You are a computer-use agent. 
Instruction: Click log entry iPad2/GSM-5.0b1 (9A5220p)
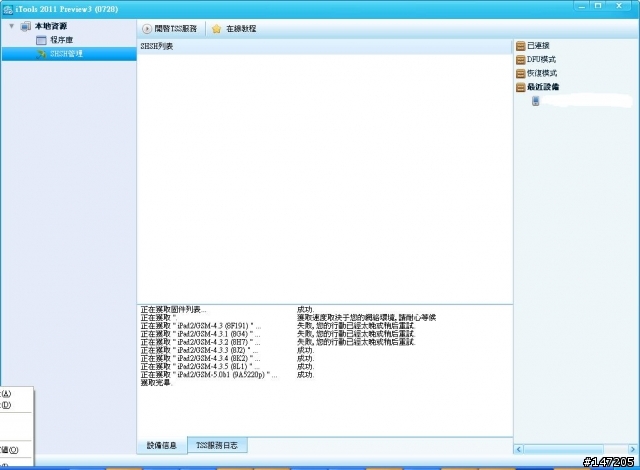[x=209, y=375]
